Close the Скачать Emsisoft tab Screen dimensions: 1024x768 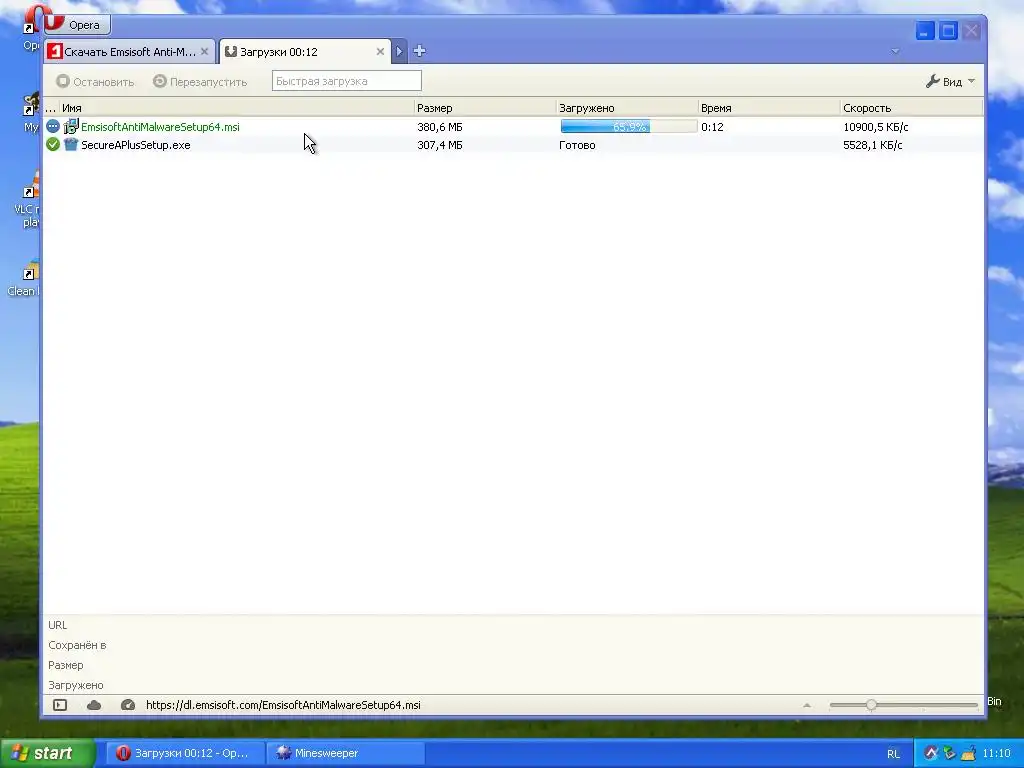(x=204, y=52)
